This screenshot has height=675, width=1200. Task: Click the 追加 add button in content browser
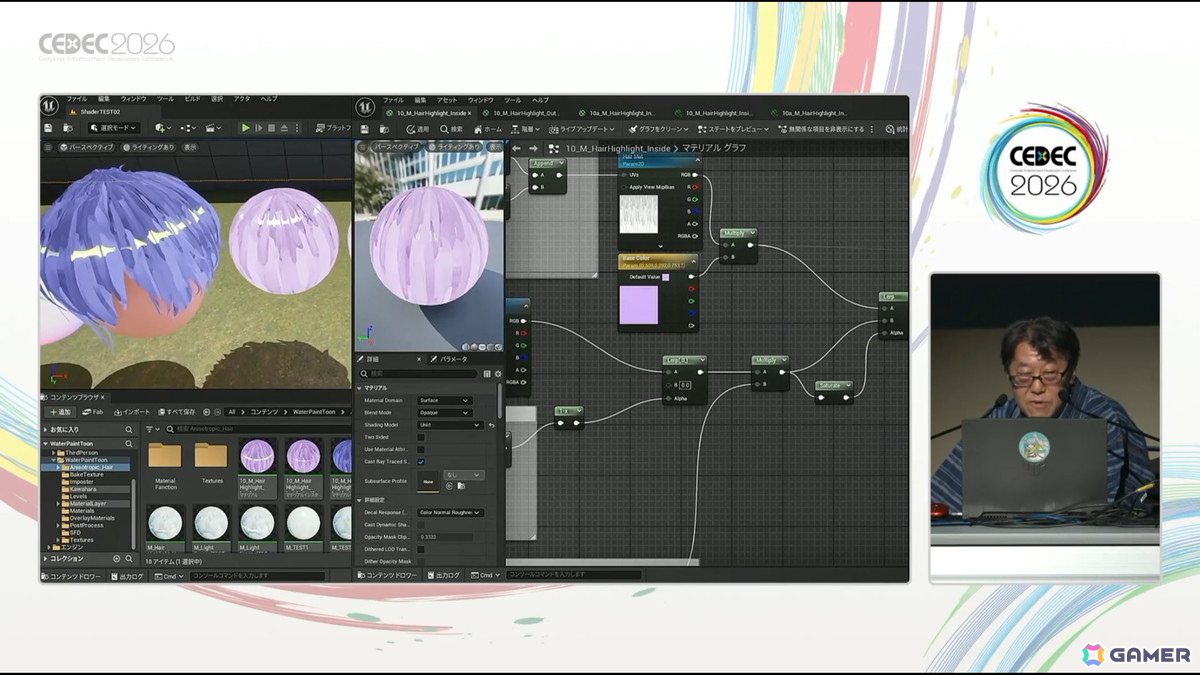tap(61, 412)
